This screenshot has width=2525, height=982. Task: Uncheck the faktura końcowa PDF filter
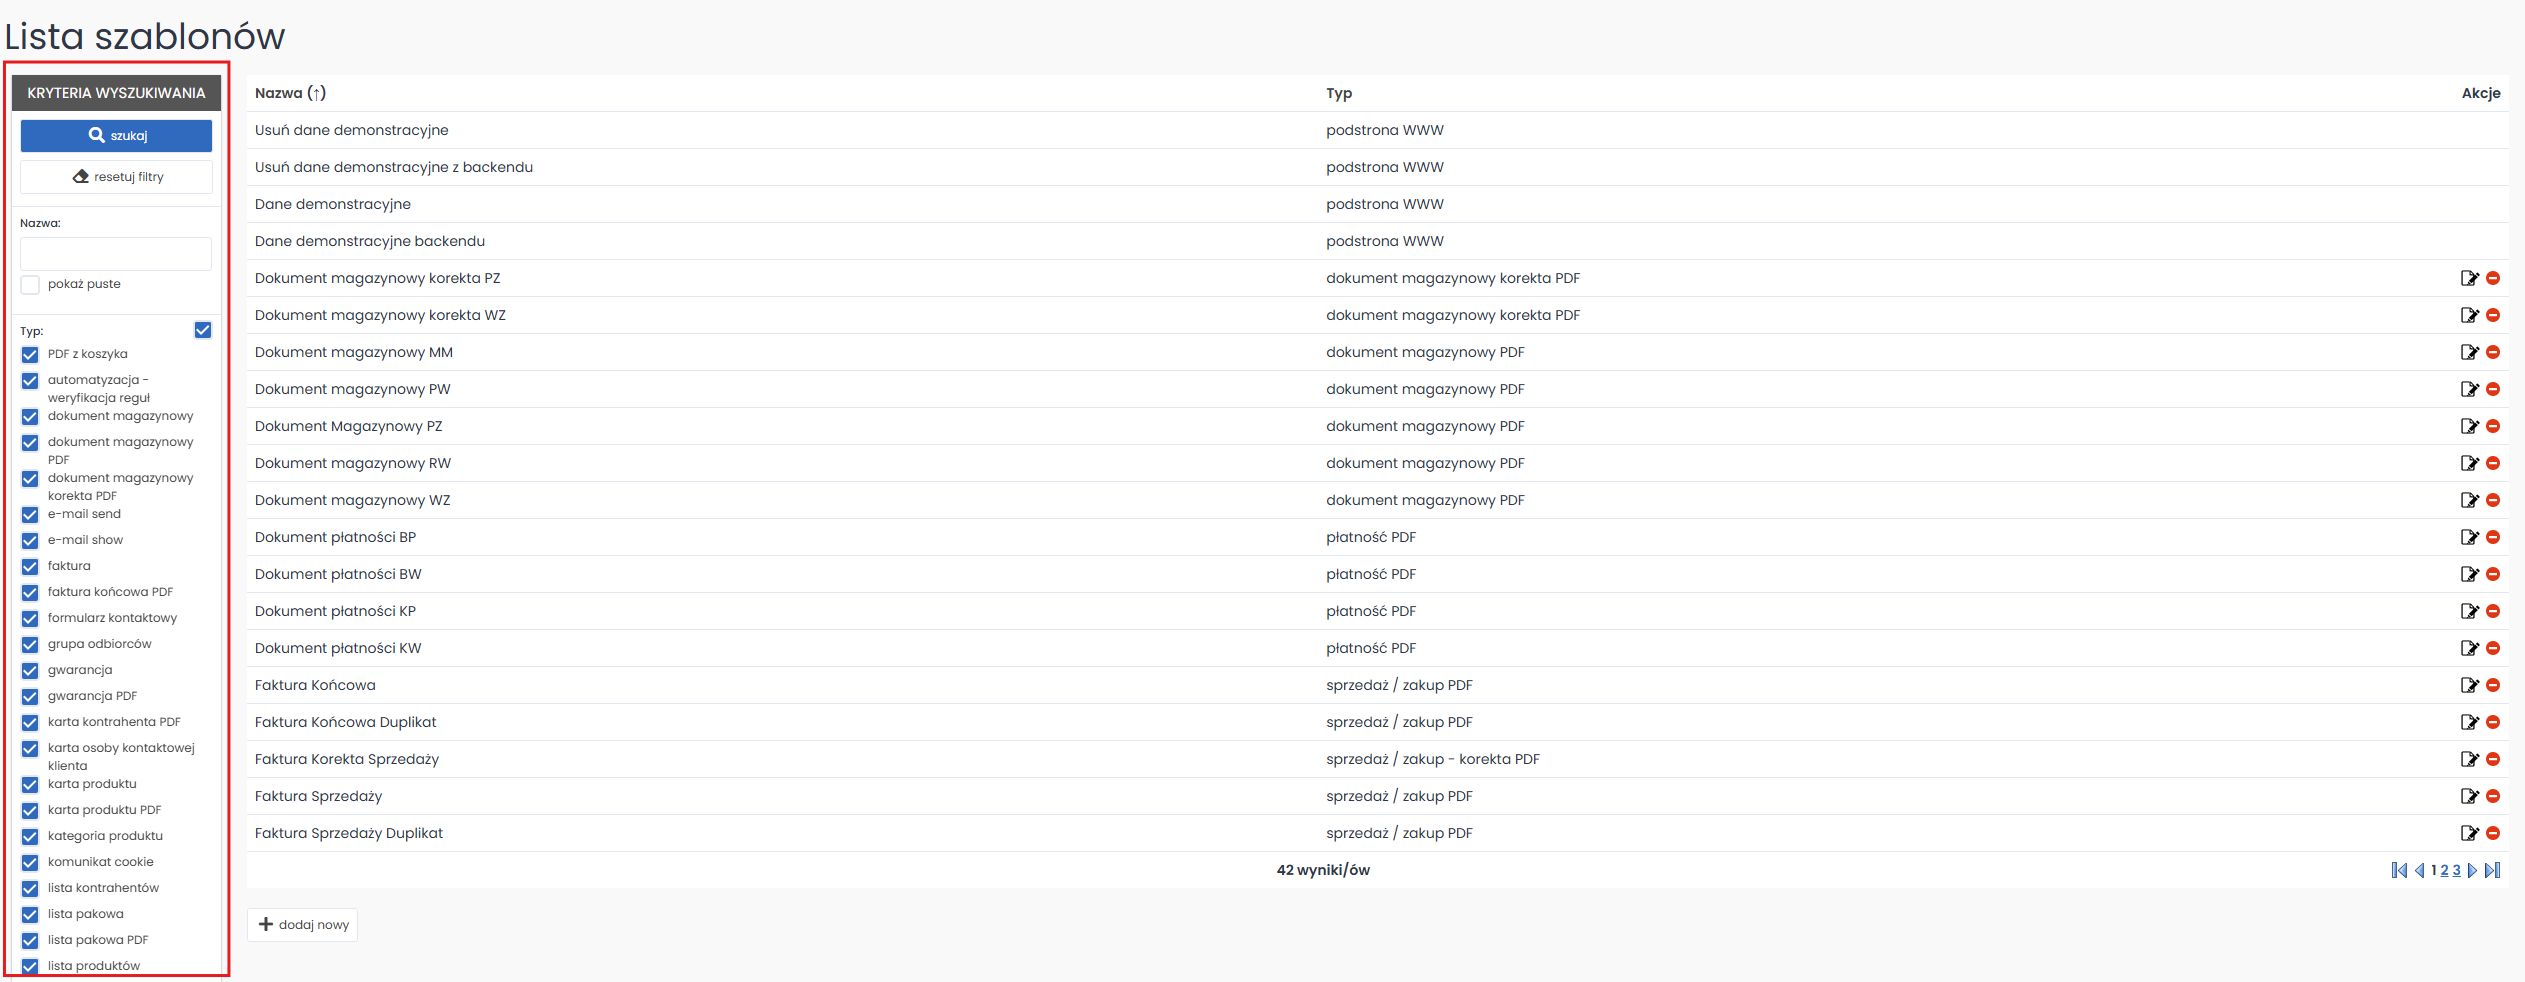pyautogui.click(x=30, y=593)
